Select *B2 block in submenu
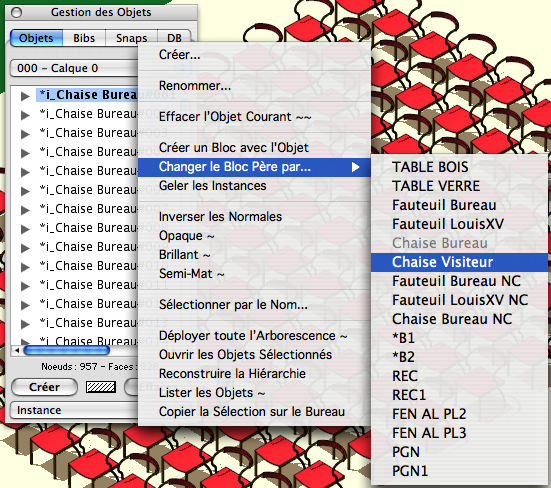Viewport: 551px width, 488px height. 459,357
